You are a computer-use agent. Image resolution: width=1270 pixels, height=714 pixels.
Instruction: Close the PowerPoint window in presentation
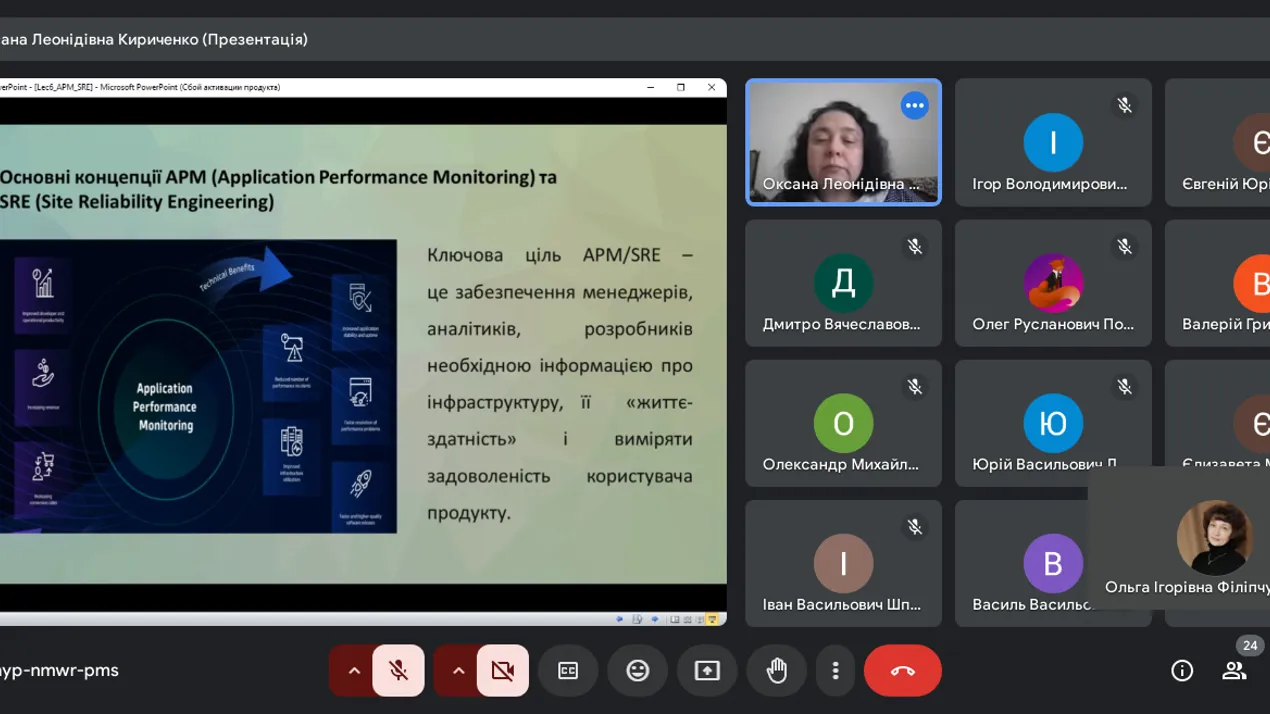711,87
